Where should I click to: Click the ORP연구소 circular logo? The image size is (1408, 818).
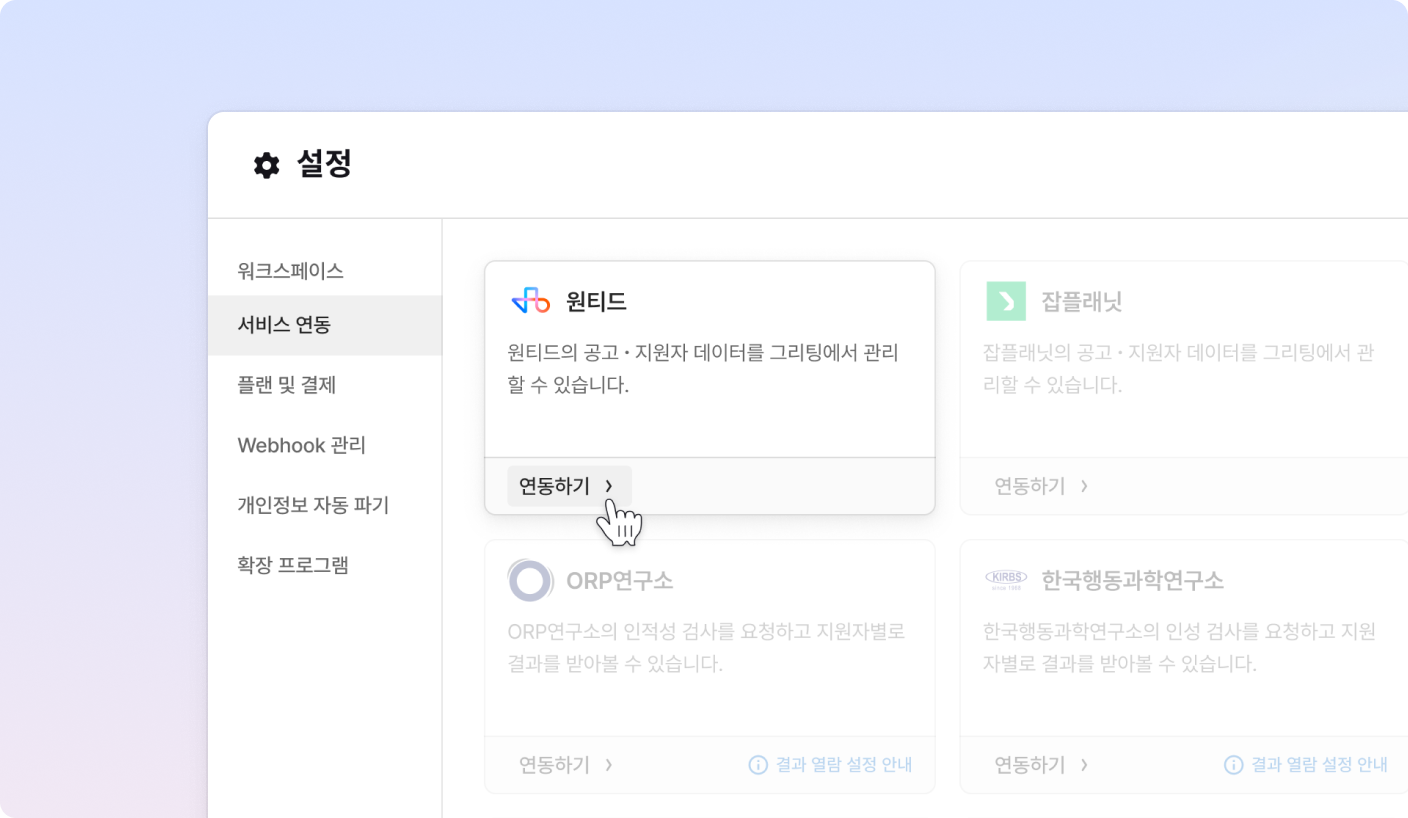click(530, 581)
